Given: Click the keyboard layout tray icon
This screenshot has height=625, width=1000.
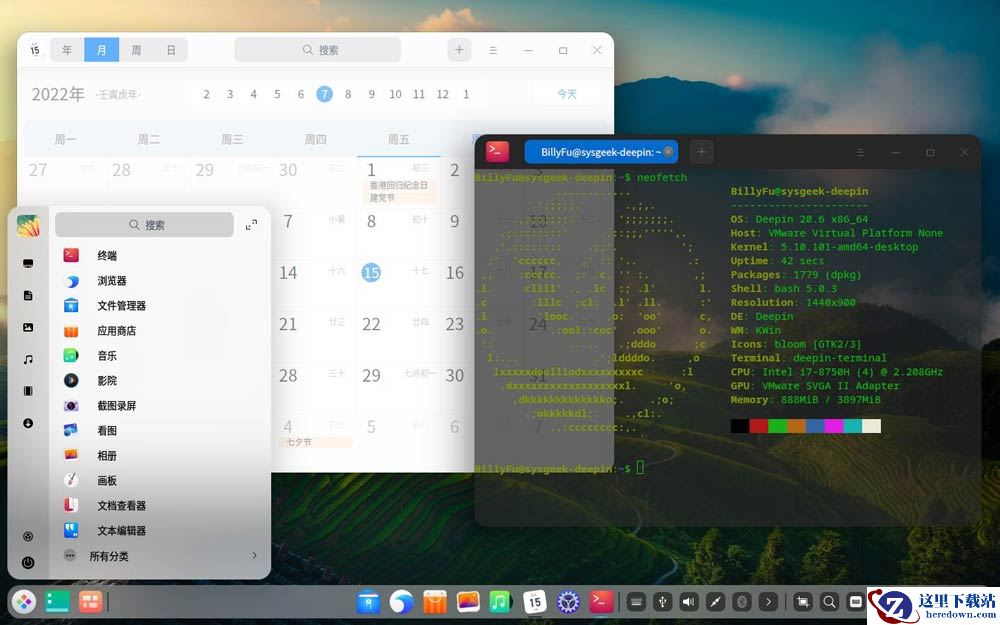Looking at the screenshot, I should 636,601.
